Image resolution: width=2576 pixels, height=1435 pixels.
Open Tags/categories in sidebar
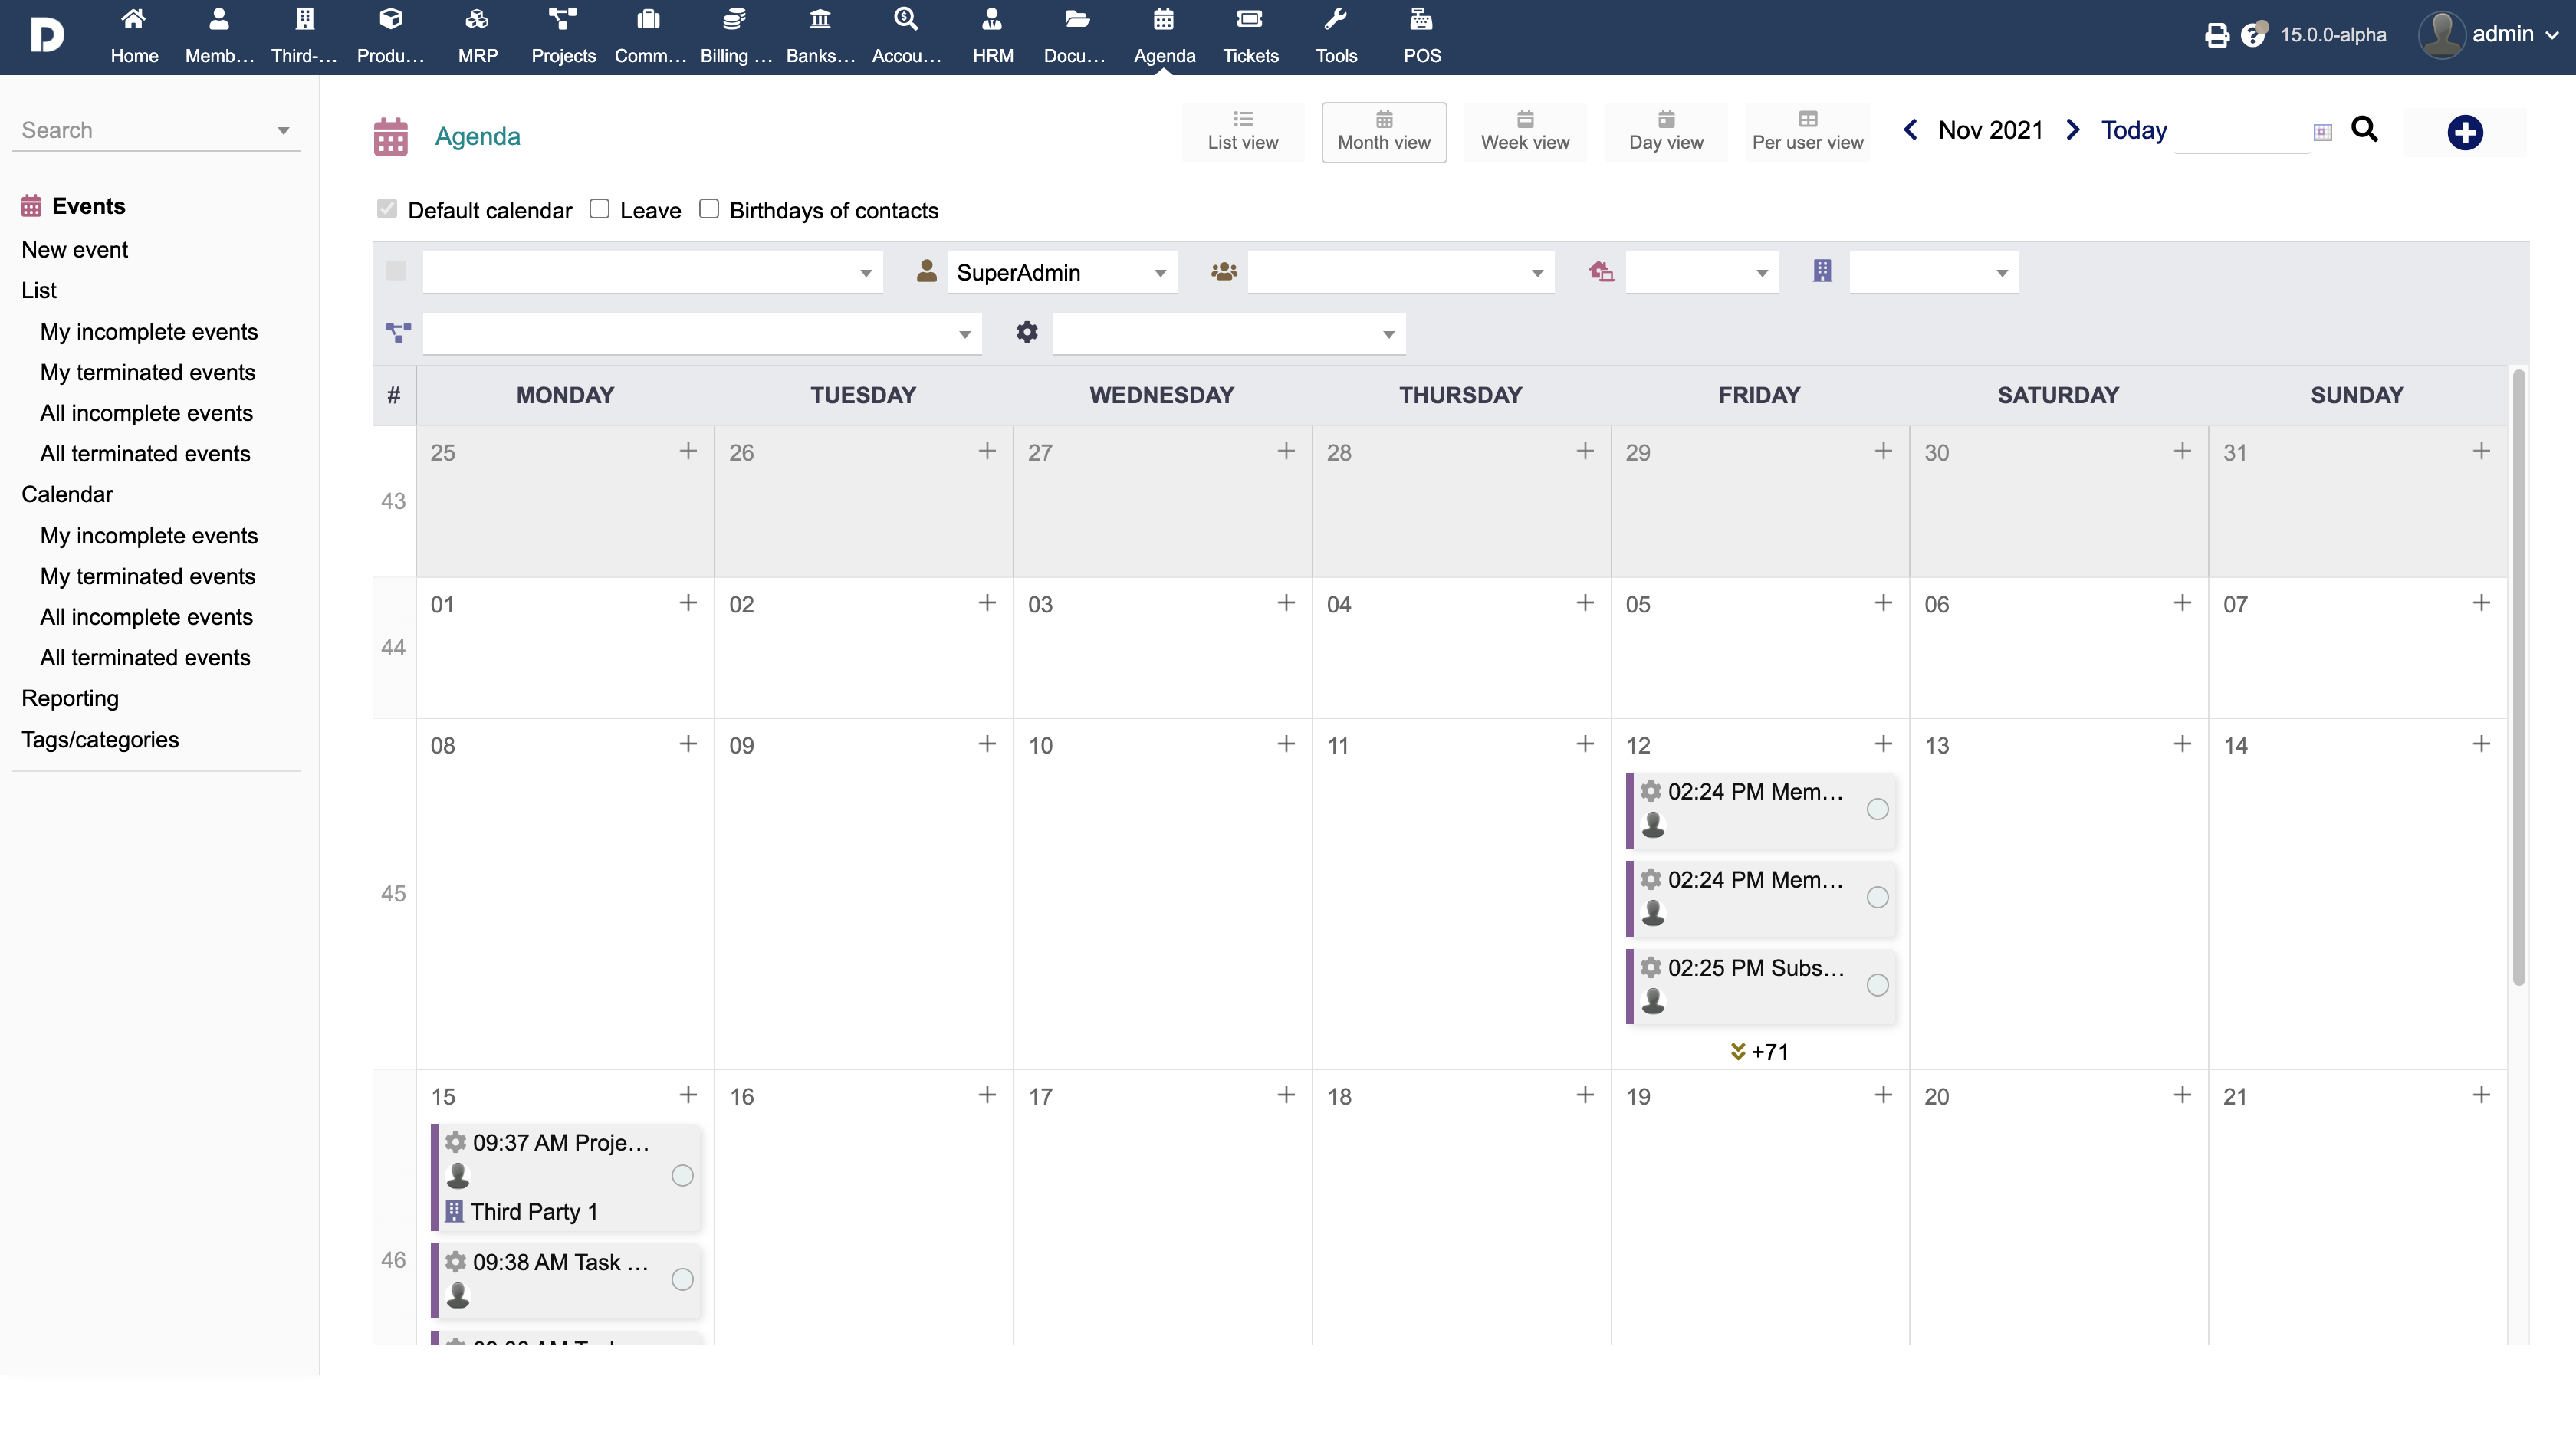100,739
